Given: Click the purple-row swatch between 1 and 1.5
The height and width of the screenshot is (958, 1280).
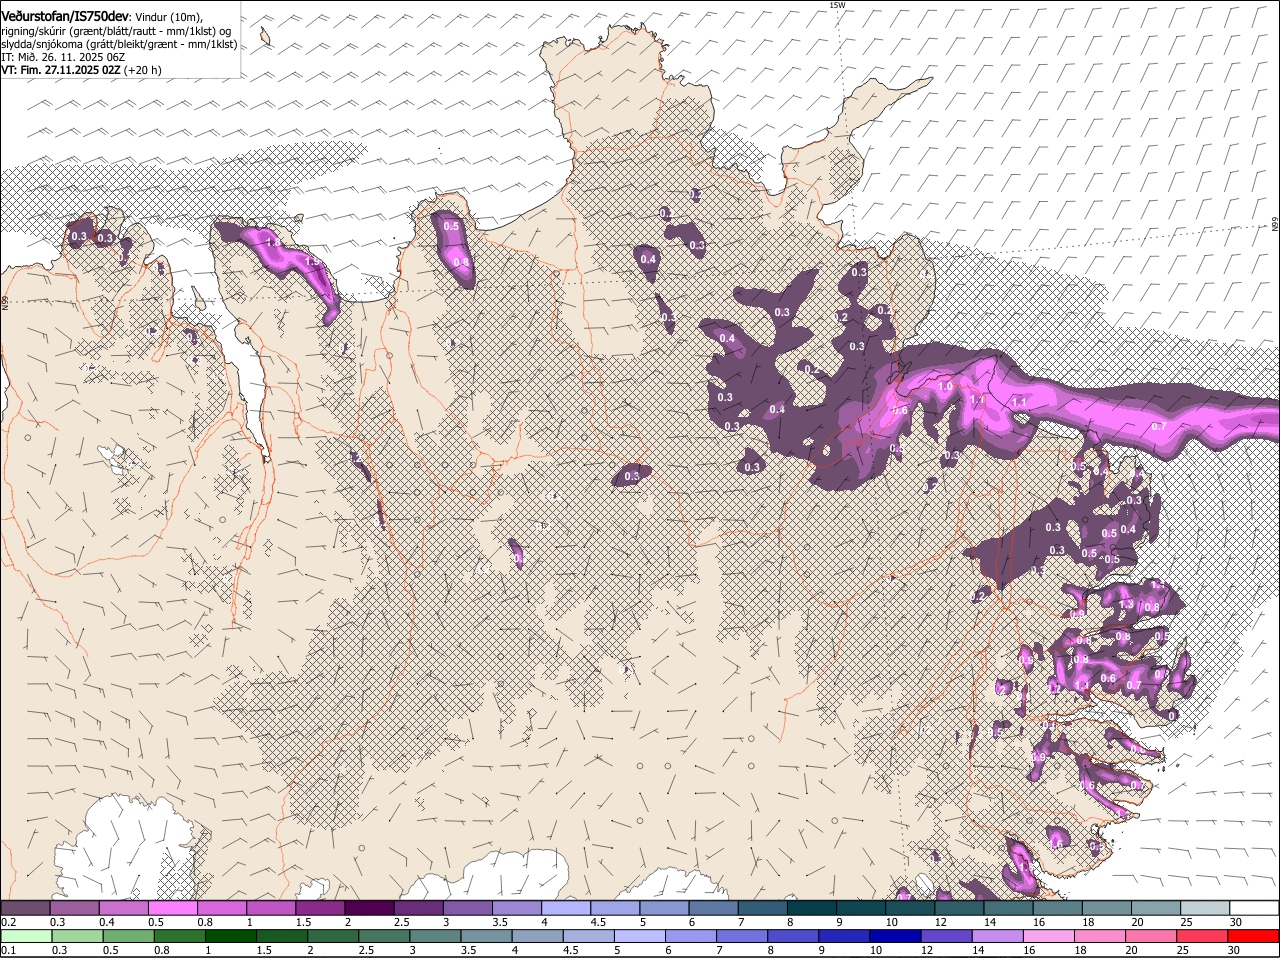Looking at the screenshot, I should 270,907.
